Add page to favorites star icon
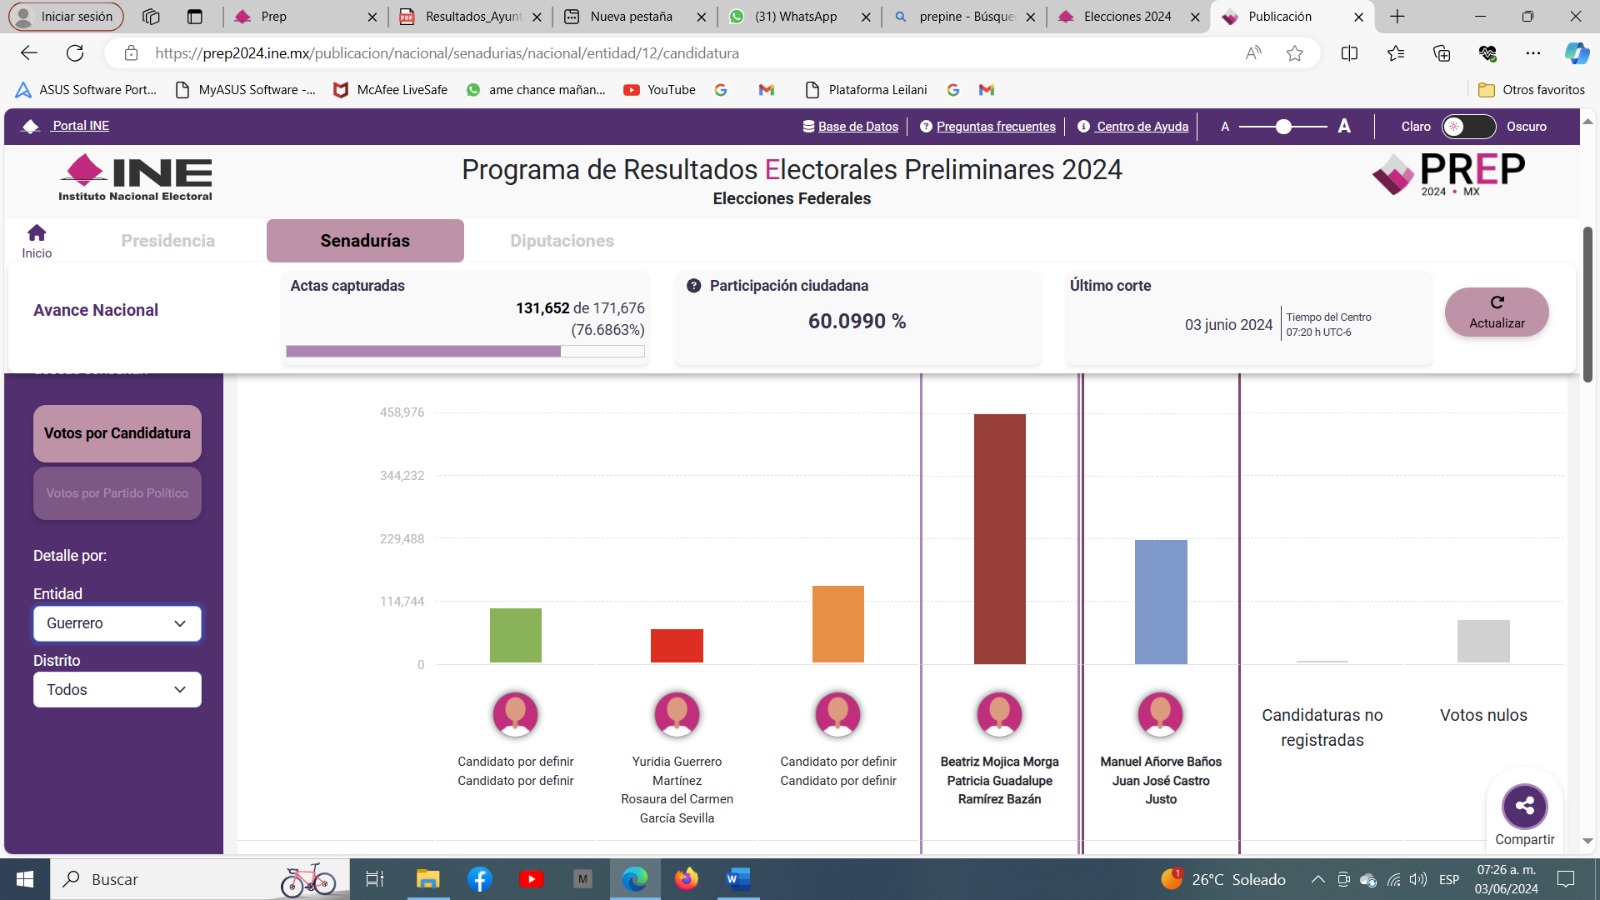Image resolution: width=1600 pixels, height=900 pixels. pos(1295,53)
